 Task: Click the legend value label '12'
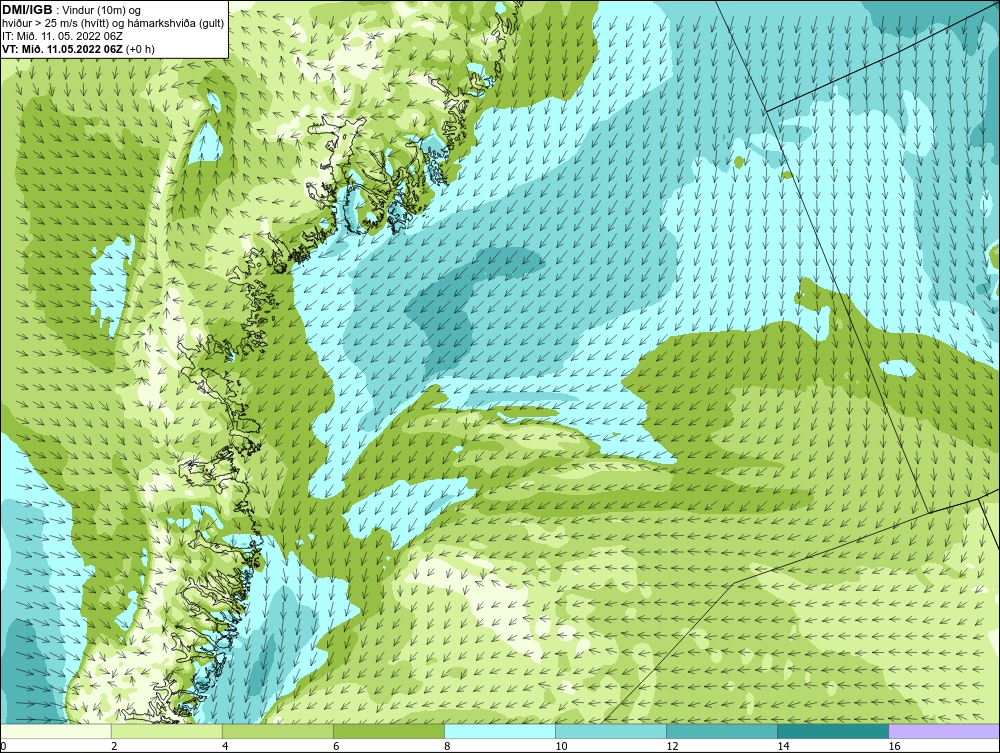pyautogui.click(x=672, y=746)
